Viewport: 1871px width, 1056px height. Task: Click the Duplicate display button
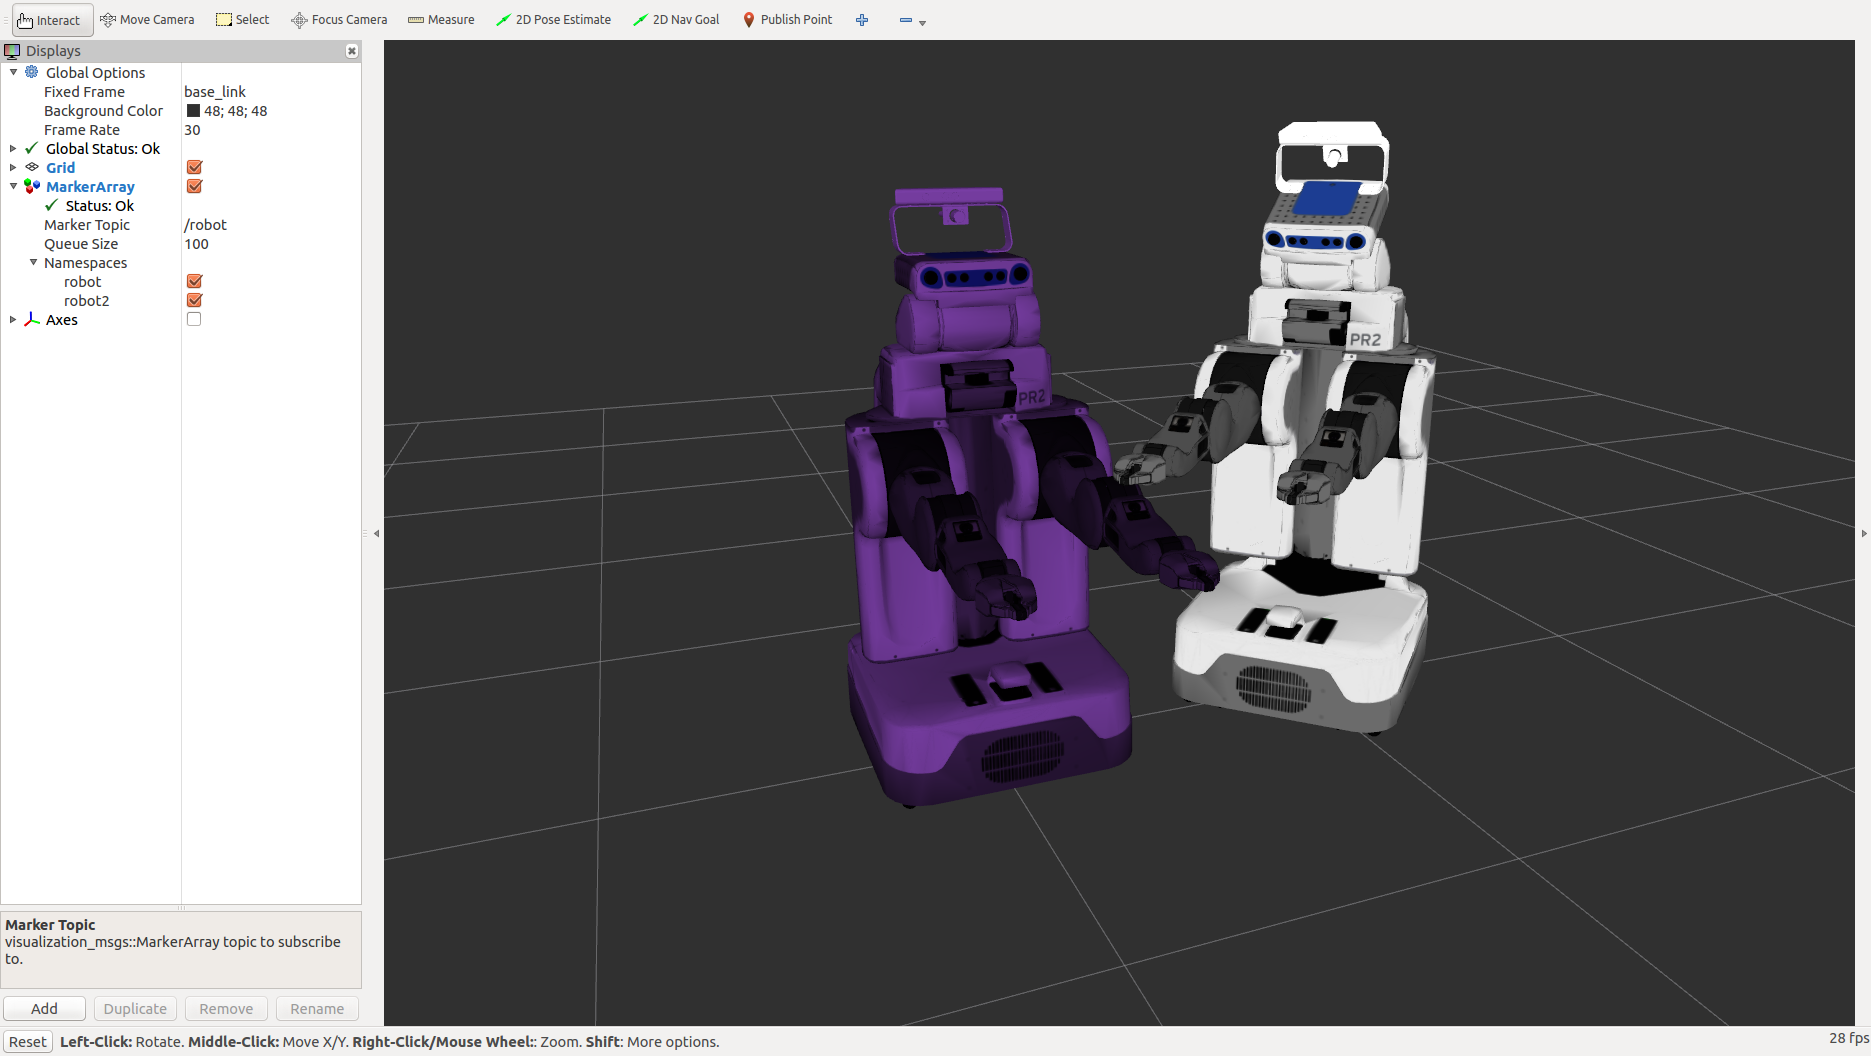click(135, 1008)
